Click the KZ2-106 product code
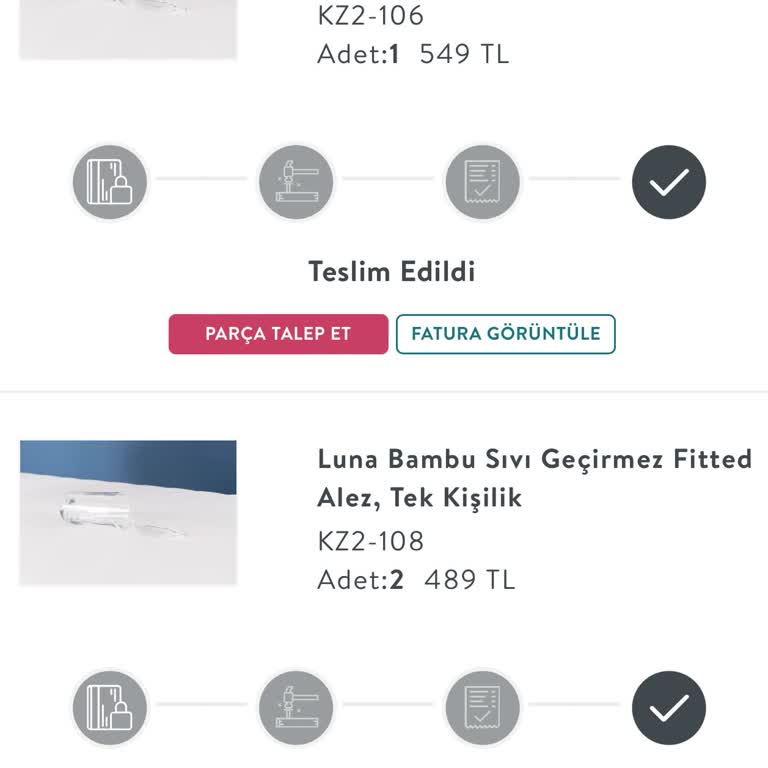Viewport: 768px width, 768px height. tap(371, 16)
